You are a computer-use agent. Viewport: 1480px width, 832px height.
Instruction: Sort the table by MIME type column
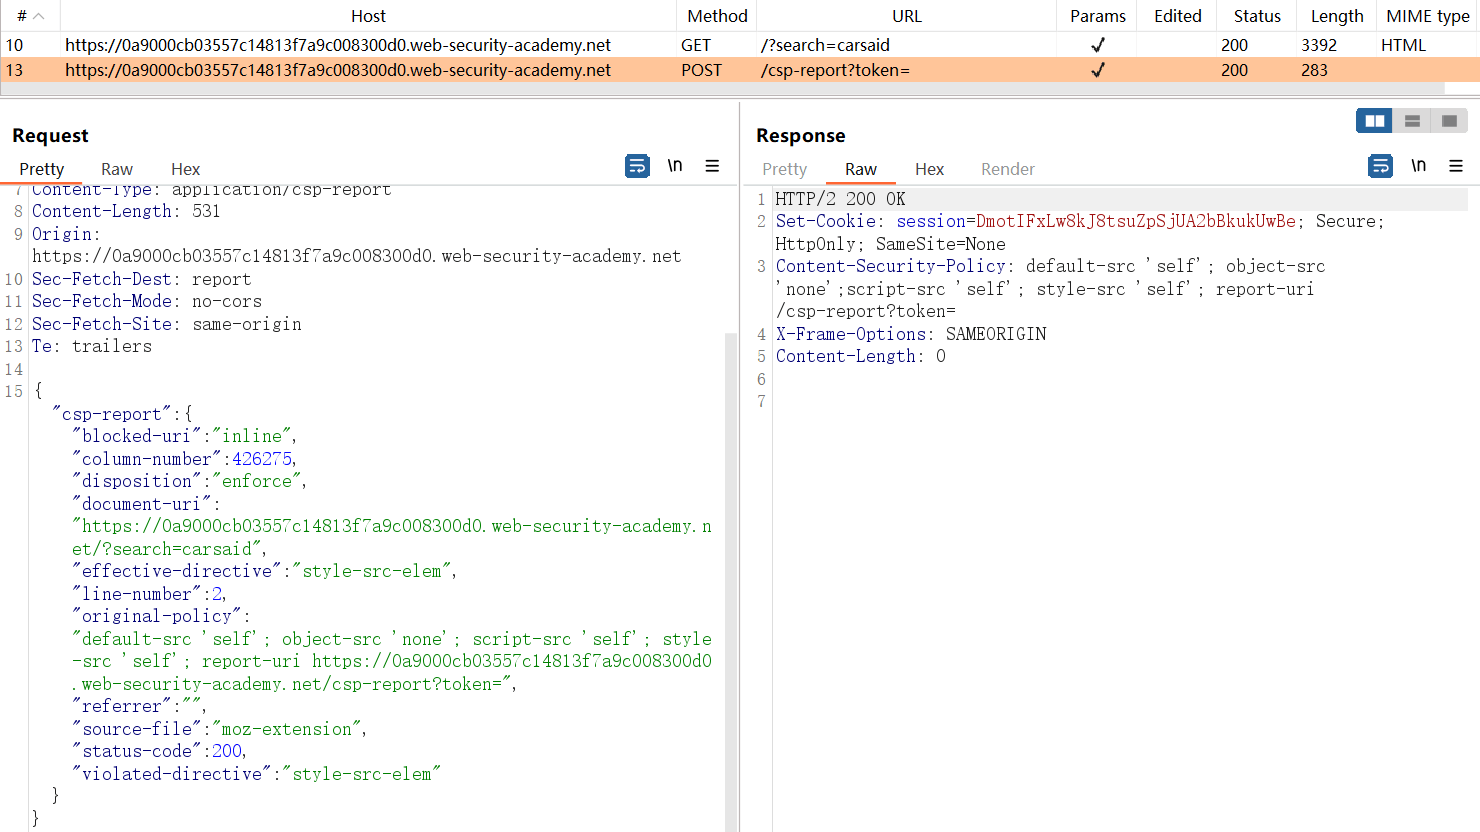1427,16
